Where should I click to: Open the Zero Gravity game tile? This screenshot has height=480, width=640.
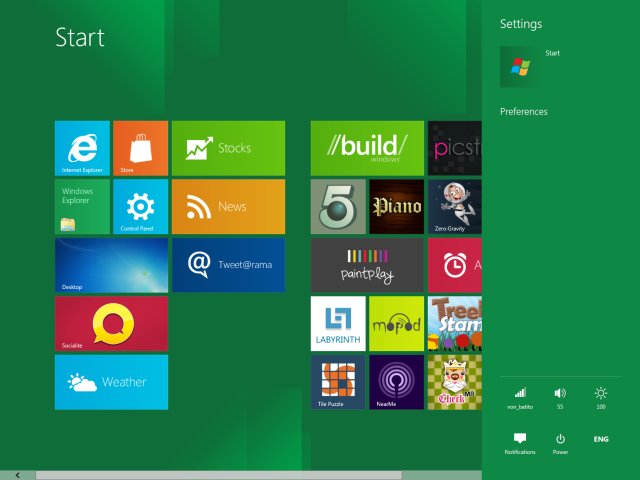point(455,207)
